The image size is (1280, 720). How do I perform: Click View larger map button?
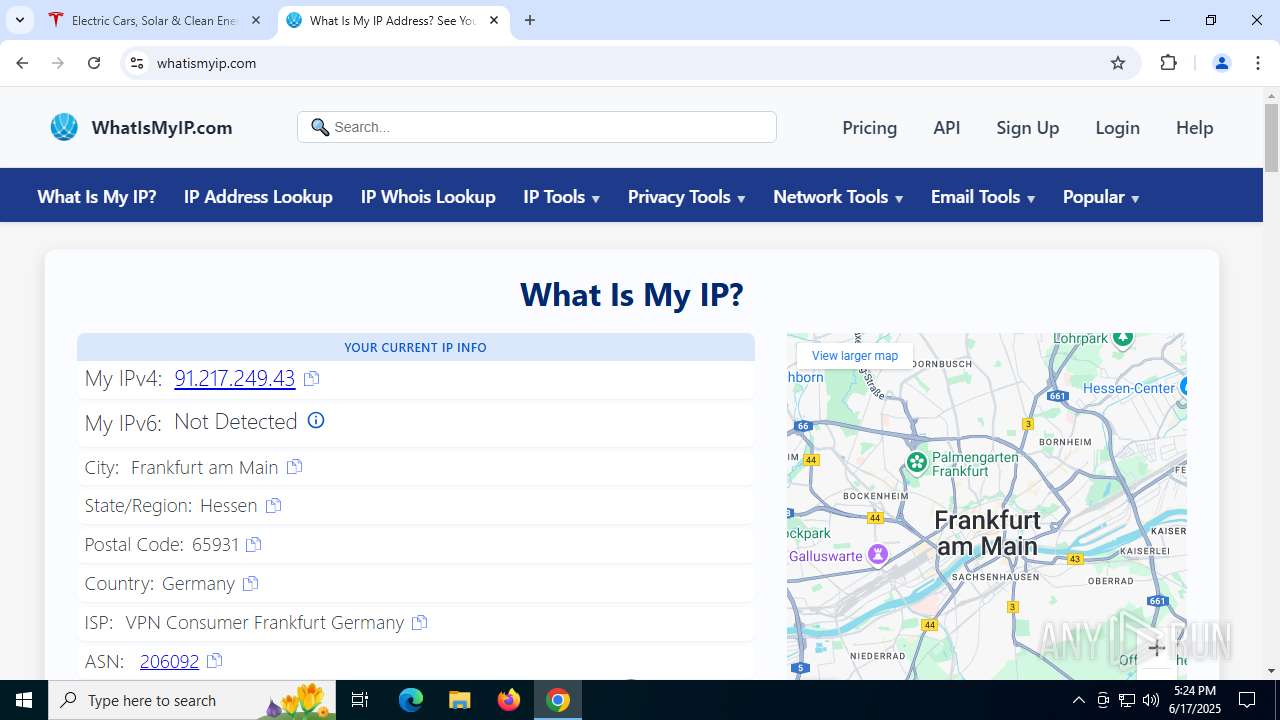click(855, 356)
